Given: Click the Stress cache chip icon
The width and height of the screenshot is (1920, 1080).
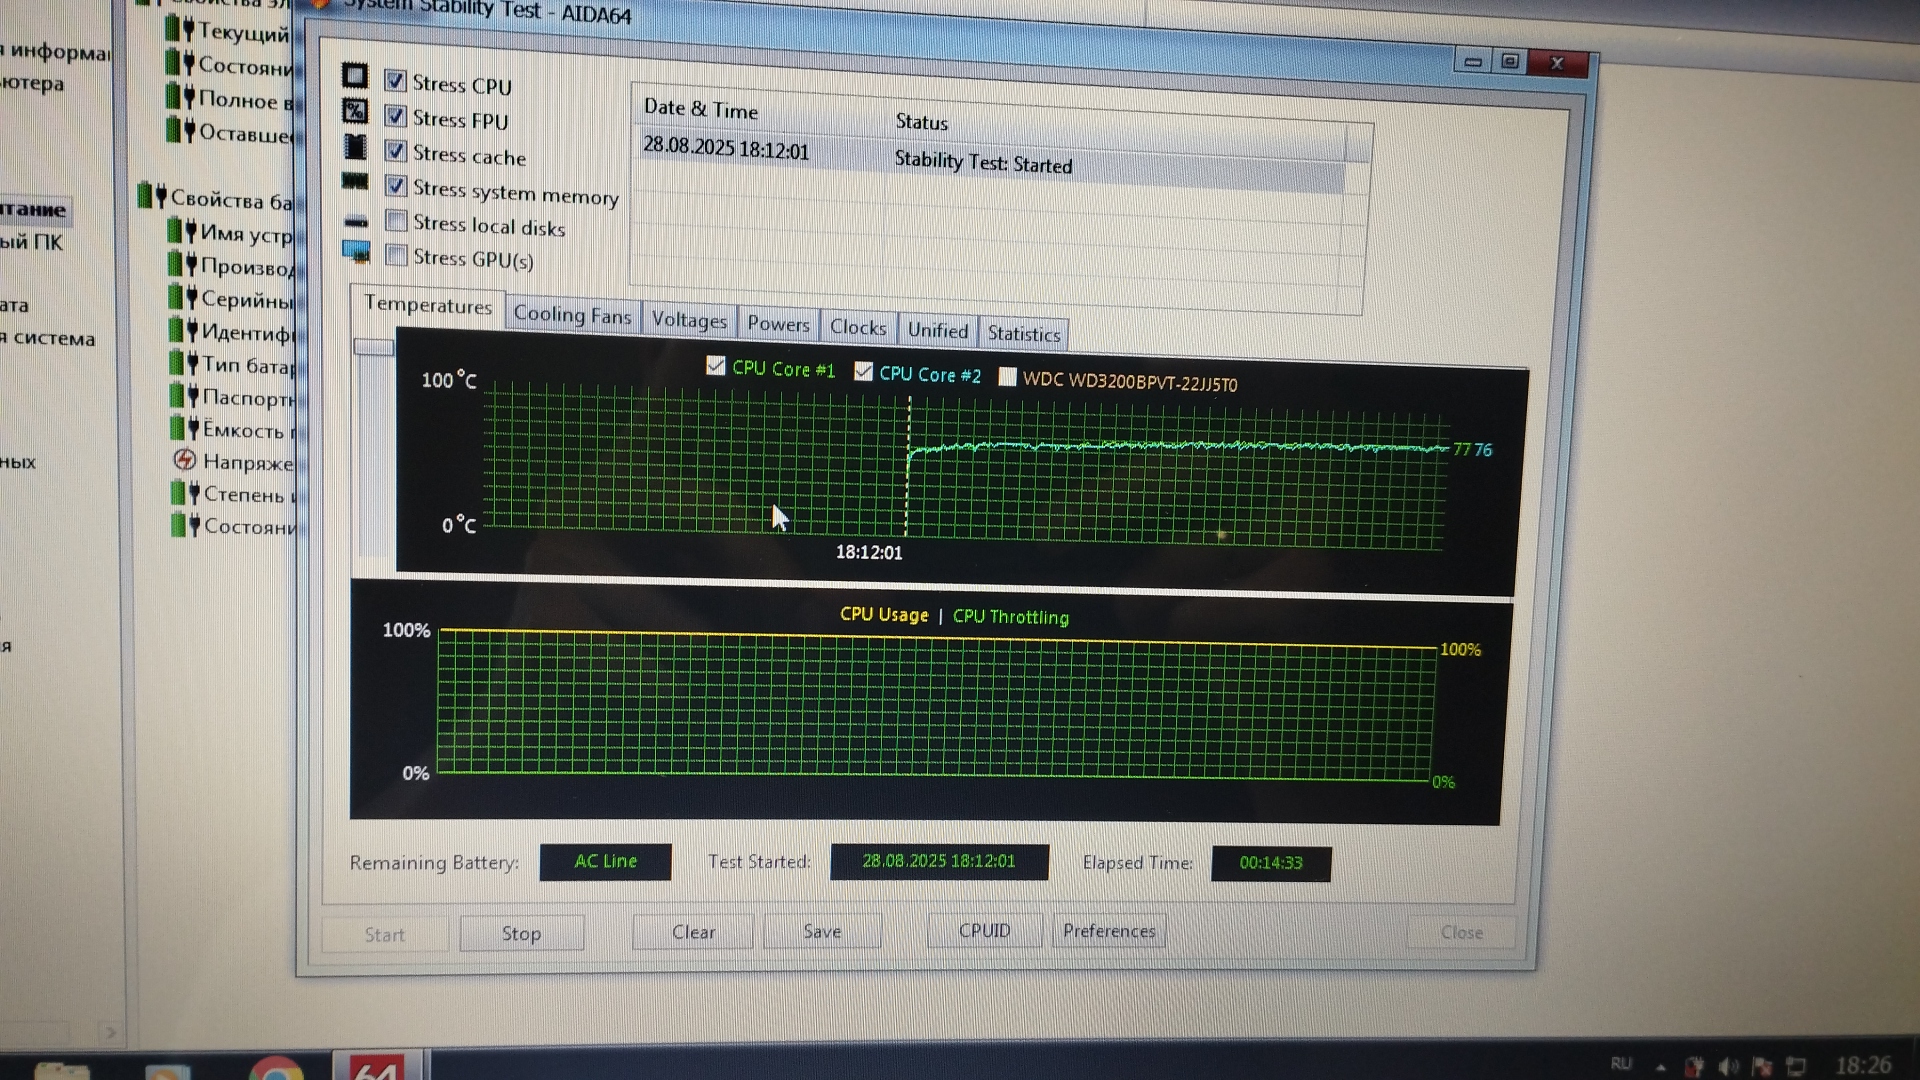Looking at the screenshot, I should (355, 147).
